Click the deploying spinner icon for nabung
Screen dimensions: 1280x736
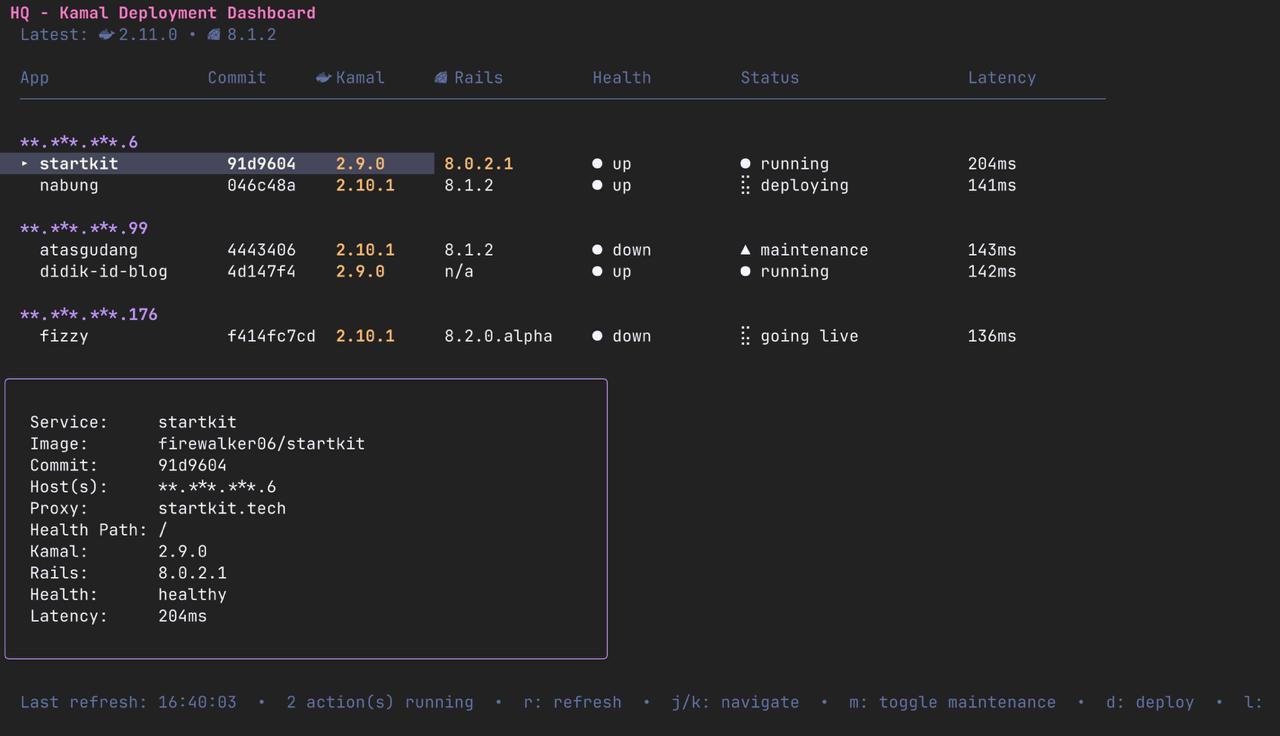pos(745,186)
